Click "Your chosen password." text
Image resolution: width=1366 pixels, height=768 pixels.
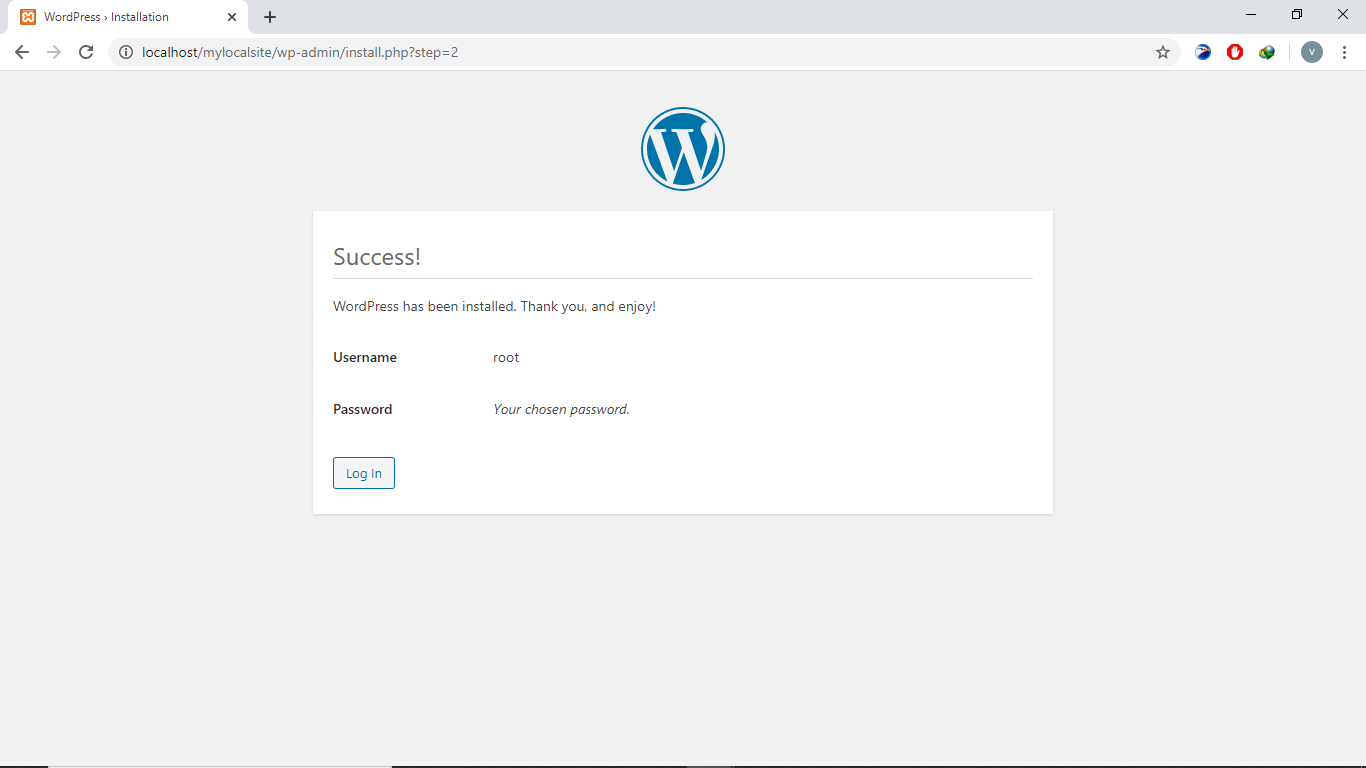point(561,409)
